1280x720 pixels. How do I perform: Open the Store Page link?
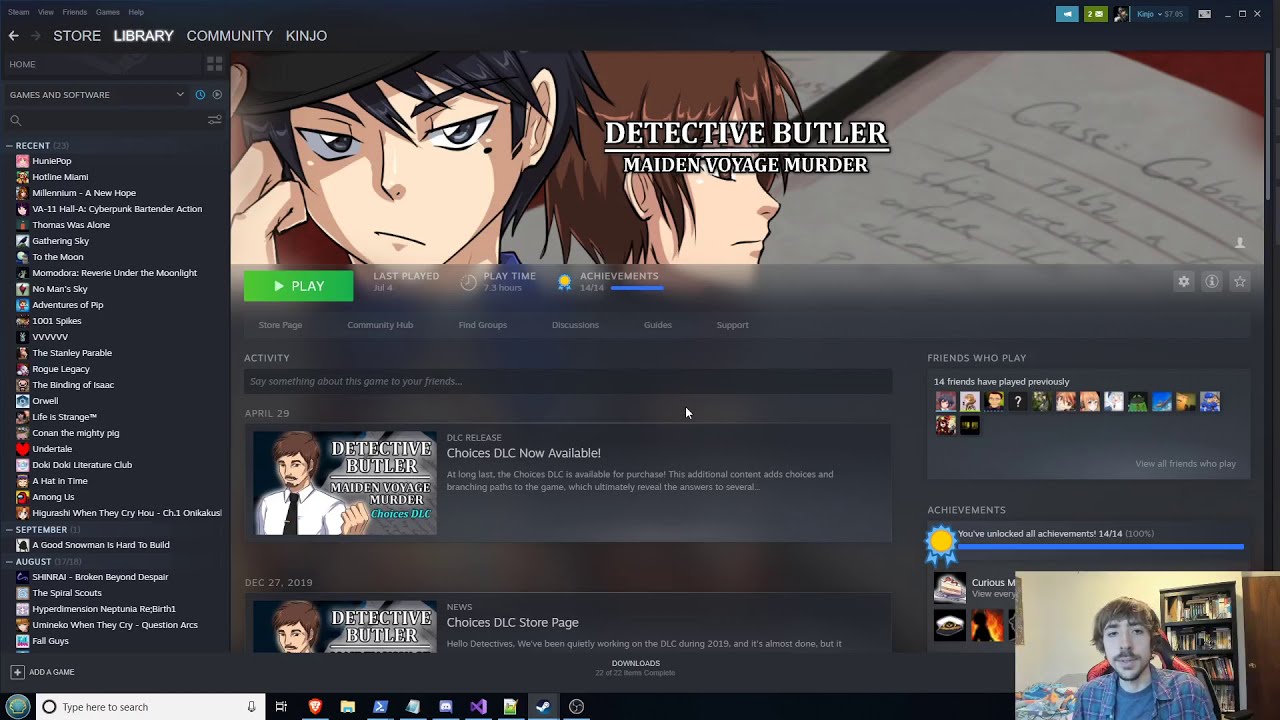(x=280, y=325)
